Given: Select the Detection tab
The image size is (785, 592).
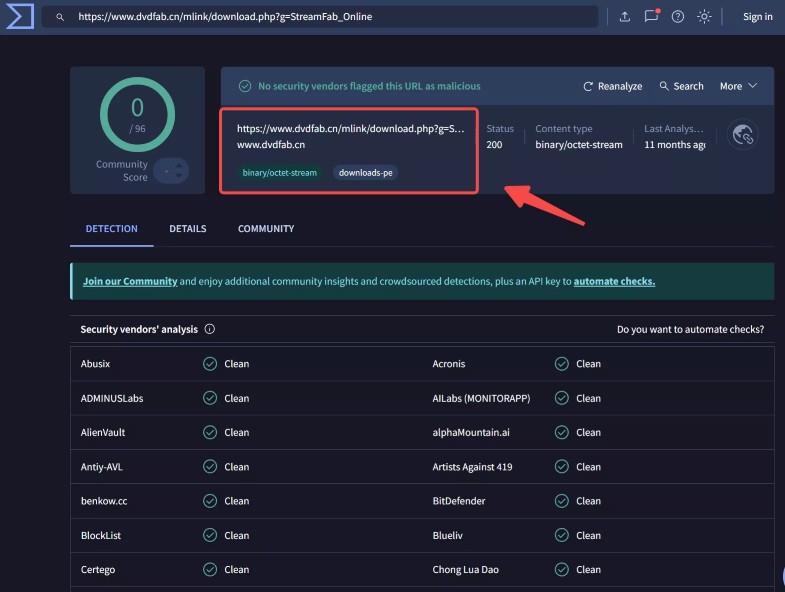Looking at the screenshot, I should click(x=111, y=229).
